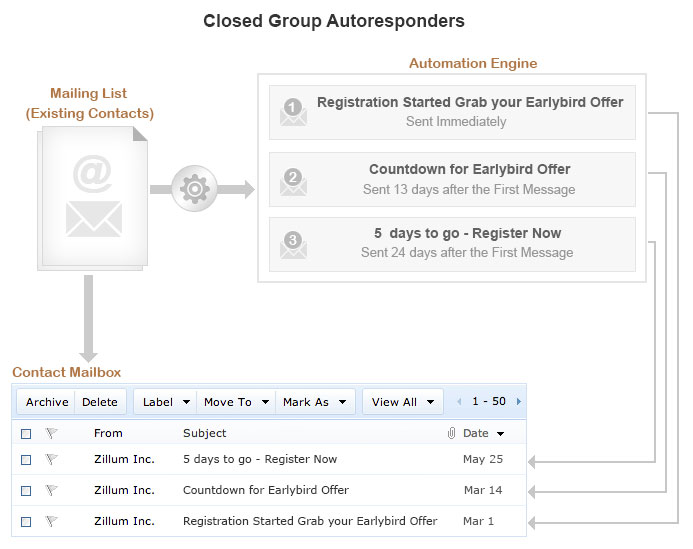The height and width of the screenshot is (549, 693).
Task: Flag the Countdown for Earlybird Offer email
Action: point(52,491)
